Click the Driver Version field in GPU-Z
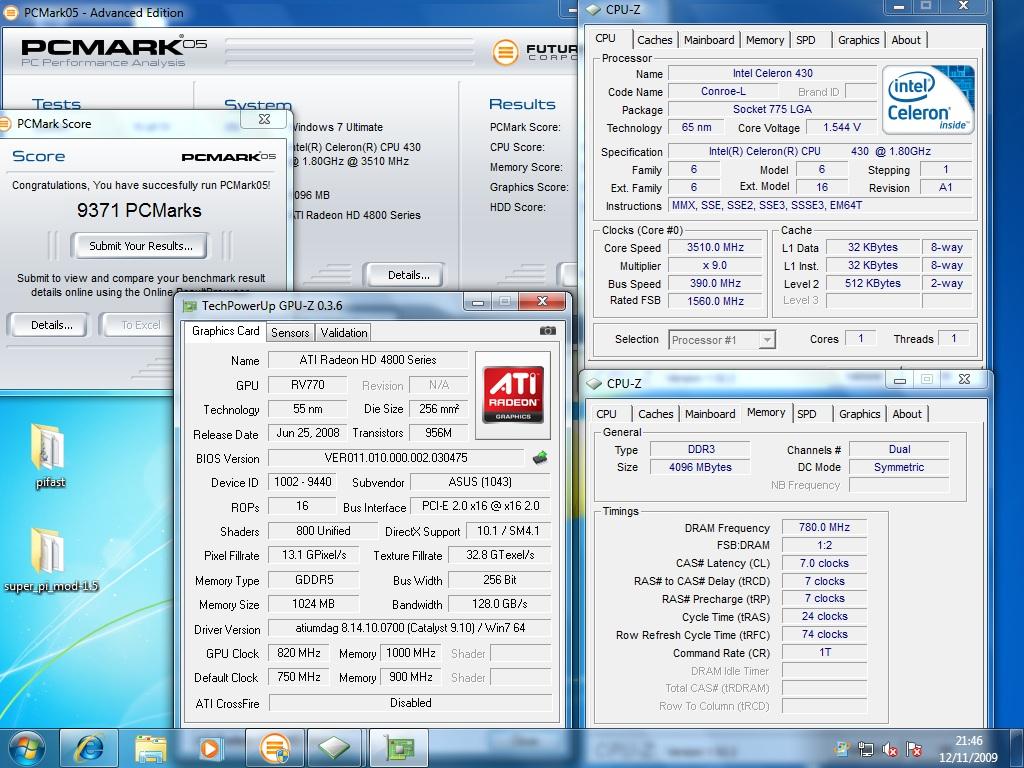Screen dimensions: 1024x768 [x=410, y=628]
